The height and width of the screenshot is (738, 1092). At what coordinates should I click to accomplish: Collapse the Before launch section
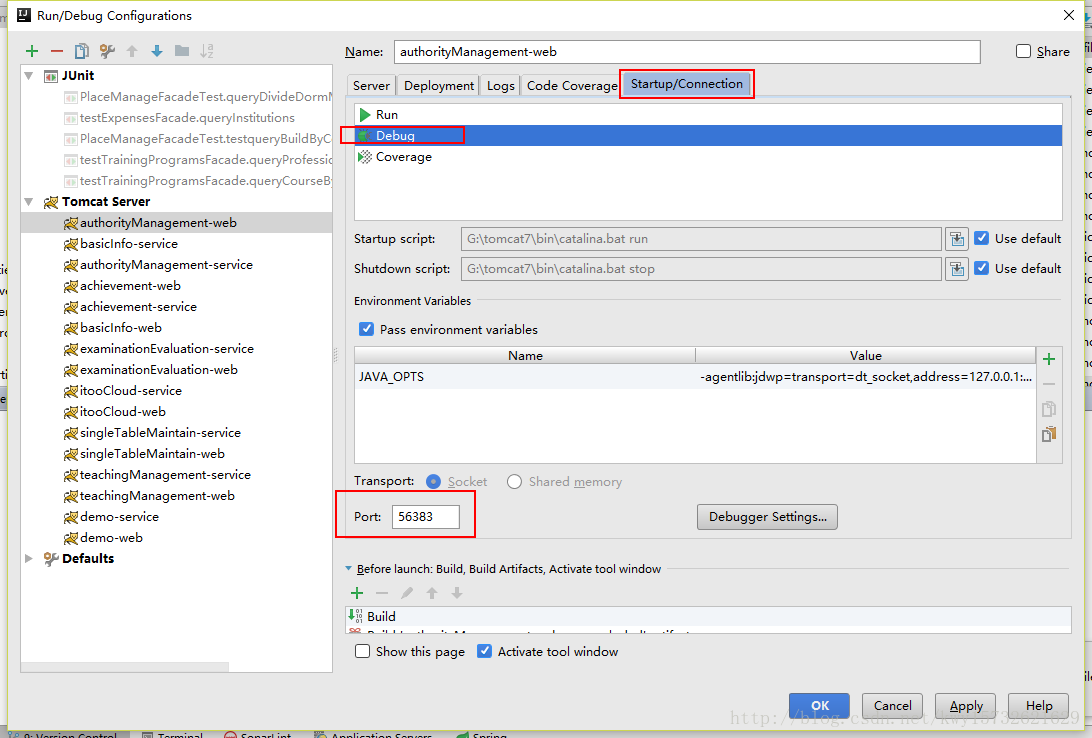pyautogui.click(x=348, y=569)
